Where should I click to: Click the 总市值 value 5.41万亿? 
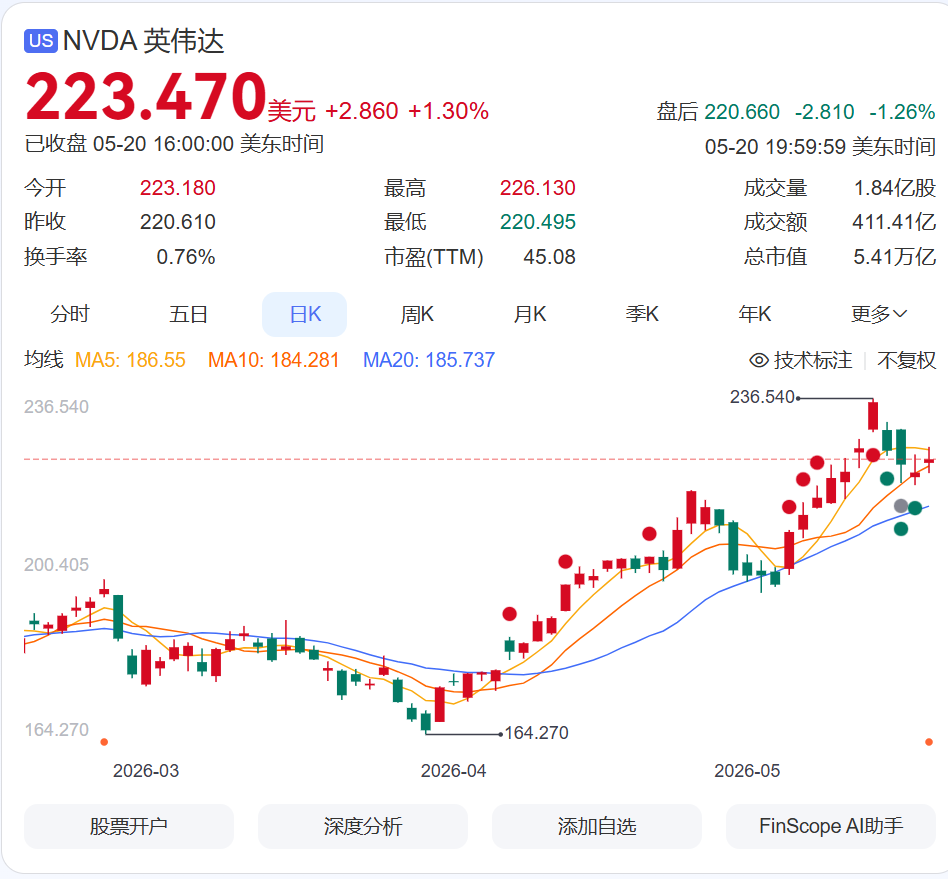(x=894, y=257)
